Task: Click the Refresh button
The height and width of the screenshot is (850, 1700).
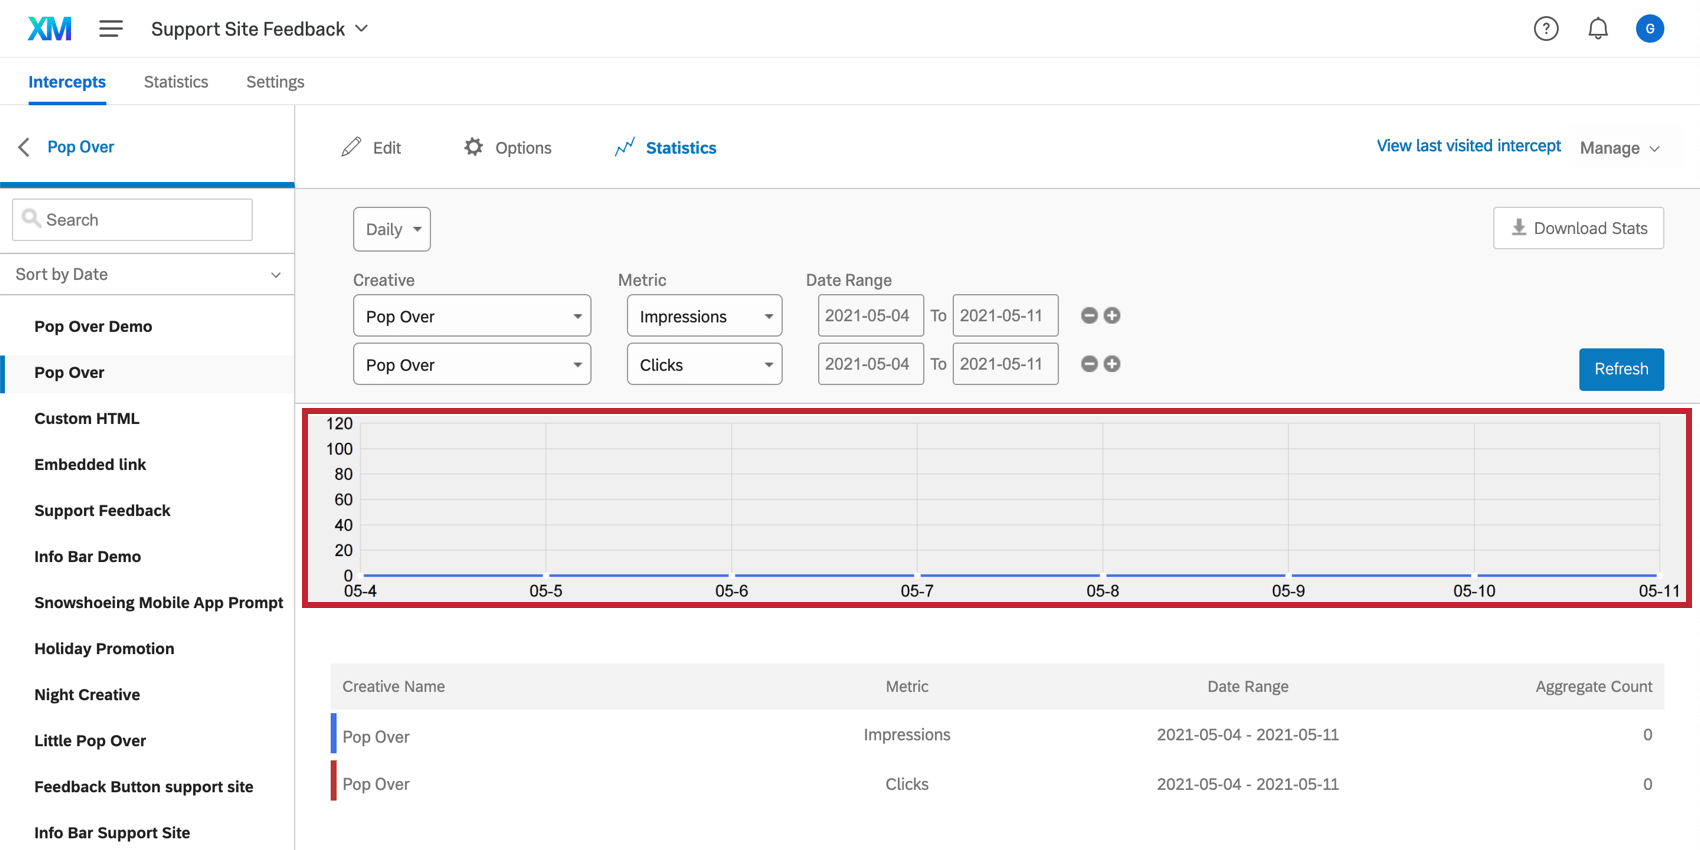Action: pyautogui.click(x=1621, y=369)
